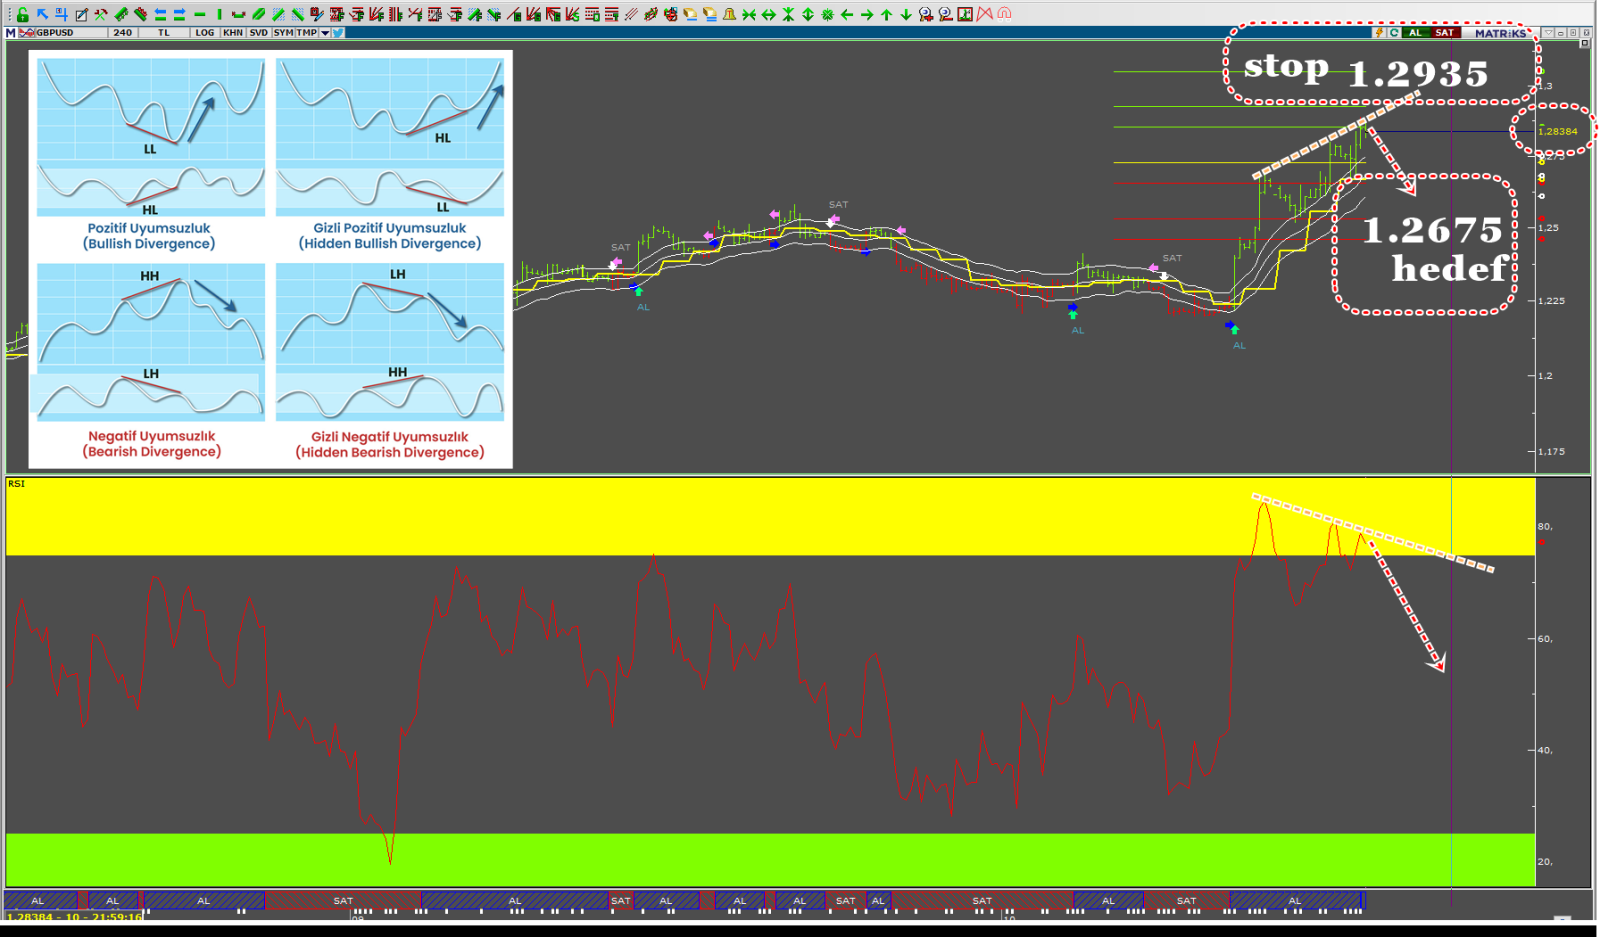Toggle the TL currency button

164,33
